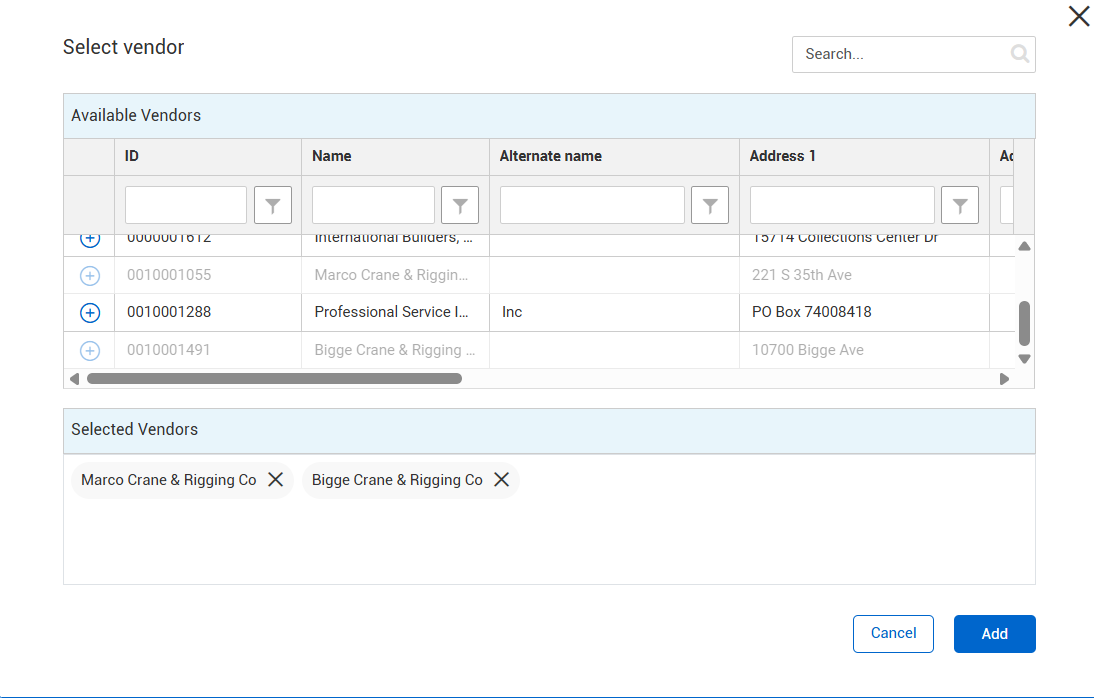Add Professional Service vendor via plus icon
Viewport: 1094px width, 698px height.
pos(90,313)
